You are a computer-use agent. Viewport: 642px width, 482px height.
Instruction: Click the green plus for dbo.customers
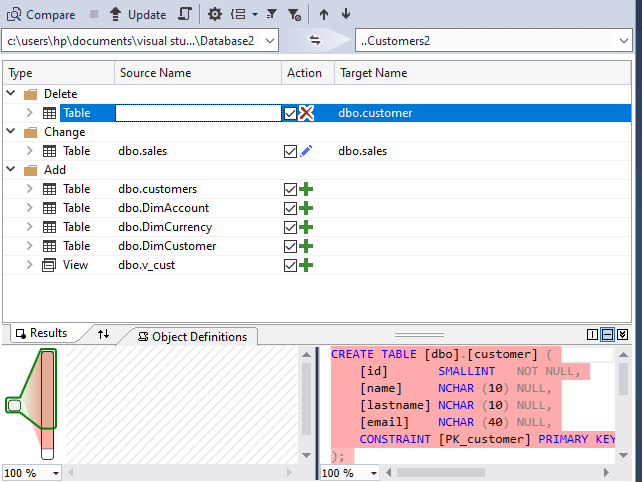tap(306, 189)
